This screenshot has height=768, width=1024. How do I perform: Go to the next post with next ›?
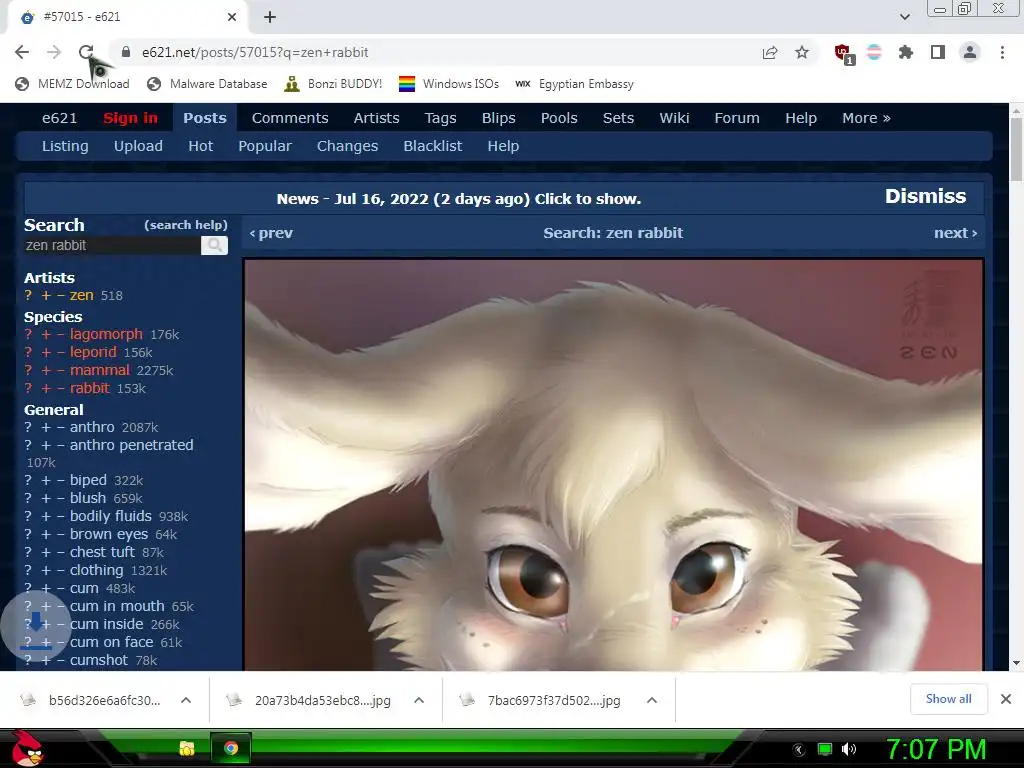coord(955,233)
